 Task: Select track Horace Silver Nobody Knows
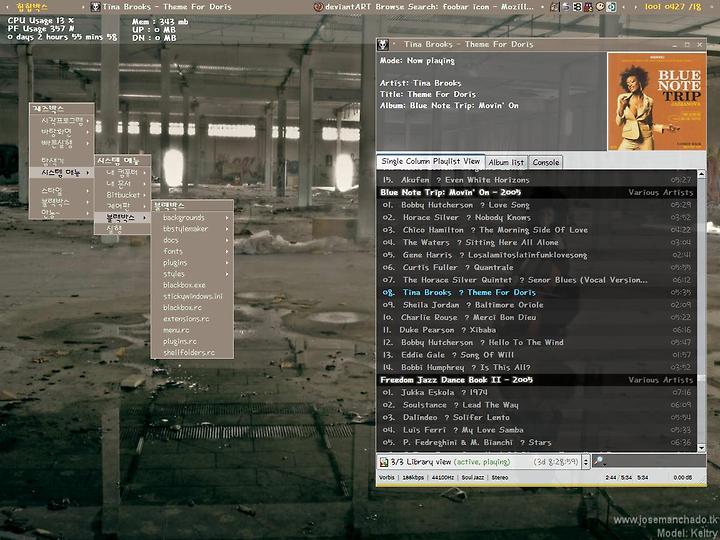pyautogui.click(x=536, y=217)
